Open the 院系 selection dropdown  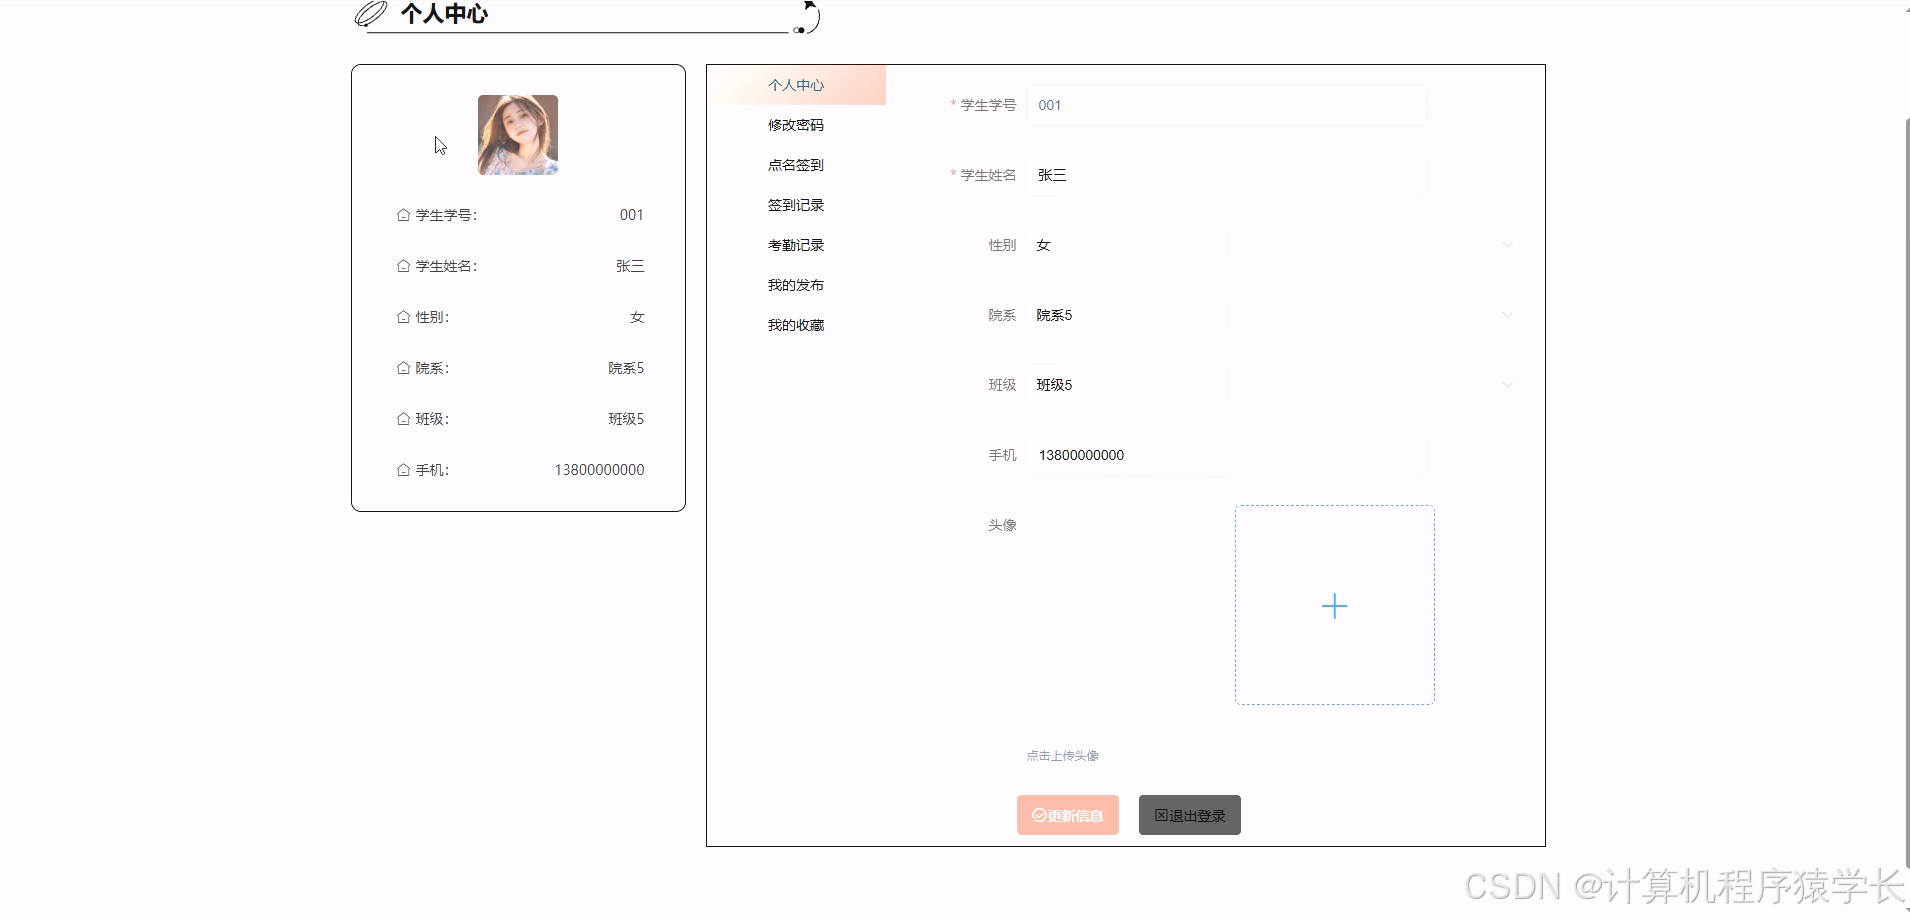click(1505, 315)
